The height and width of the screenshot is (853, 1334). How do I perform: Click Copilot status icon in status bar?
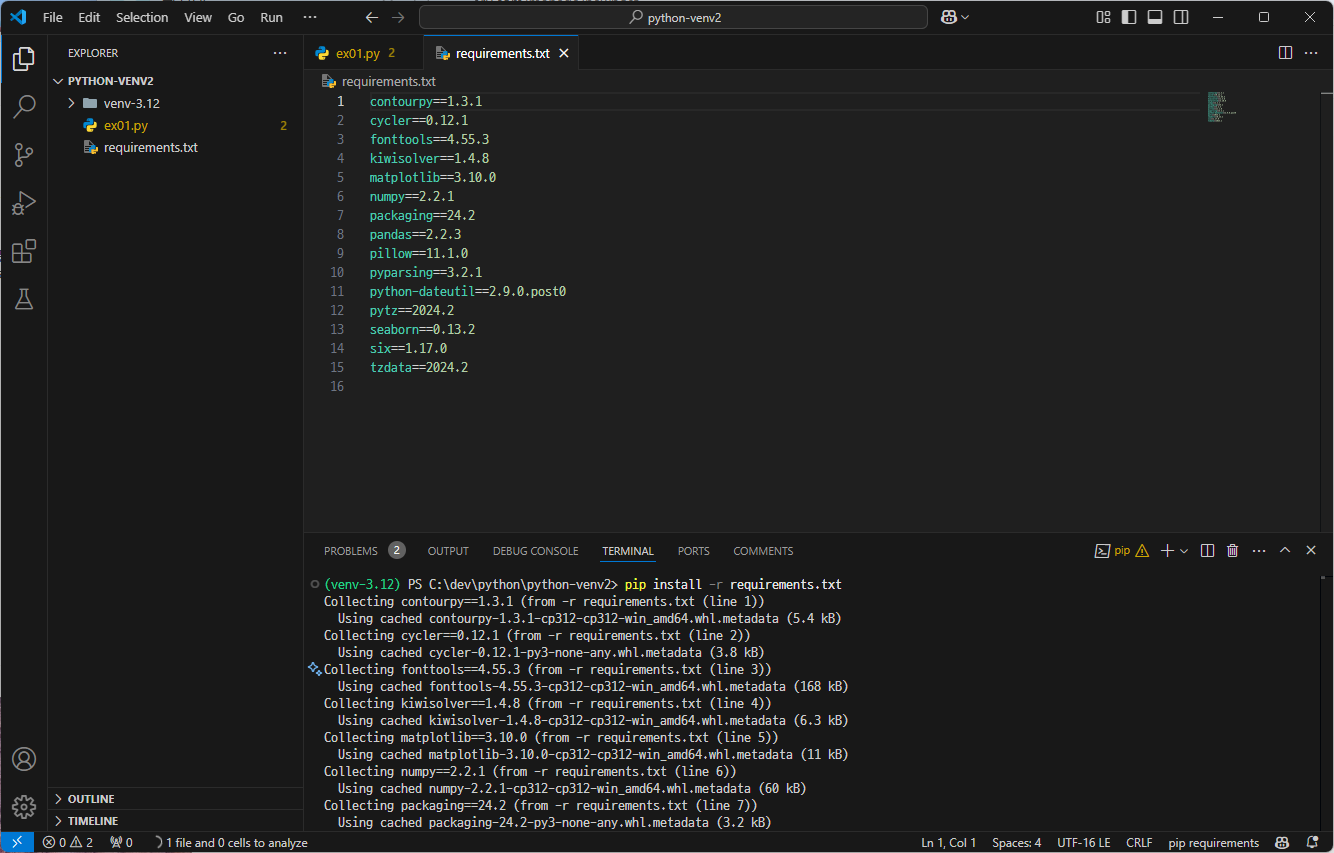[1282, 843]
